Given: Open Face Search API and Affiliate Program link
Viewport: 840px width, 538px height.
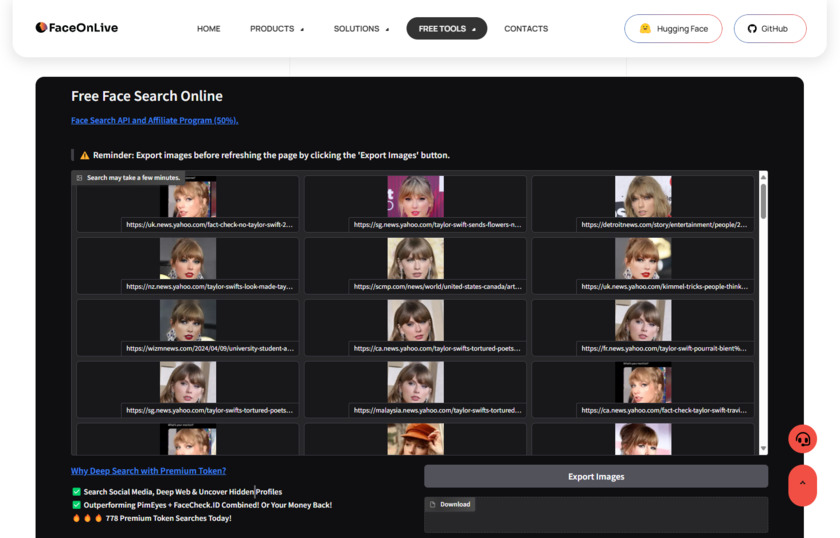Looking at the screenshot, I should click(154, 120).
